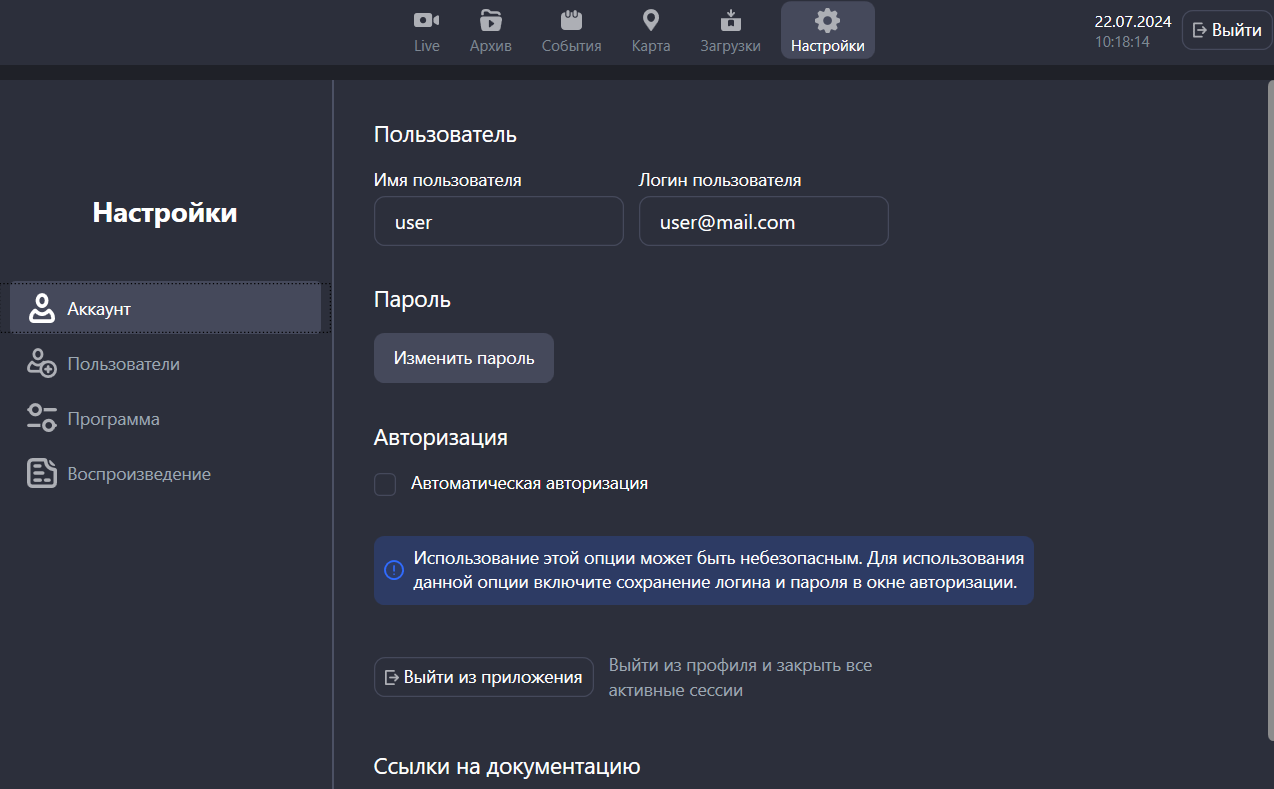The width and height of the screenshot is (1274, 789).
Task: Open the Архив folder icon
Action: click(491, 20)
